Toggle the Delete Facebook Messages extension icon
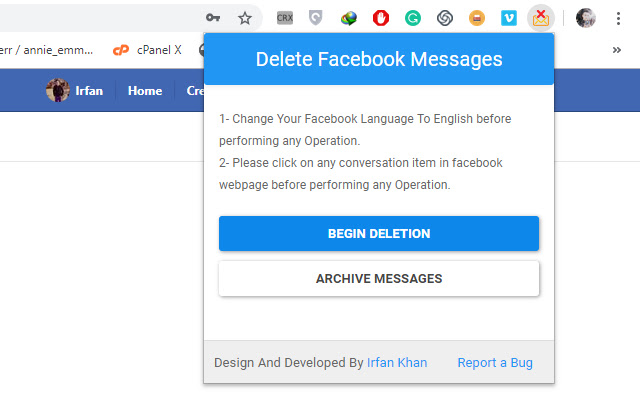This screenshot has width=640, height=400. point(541,18)
